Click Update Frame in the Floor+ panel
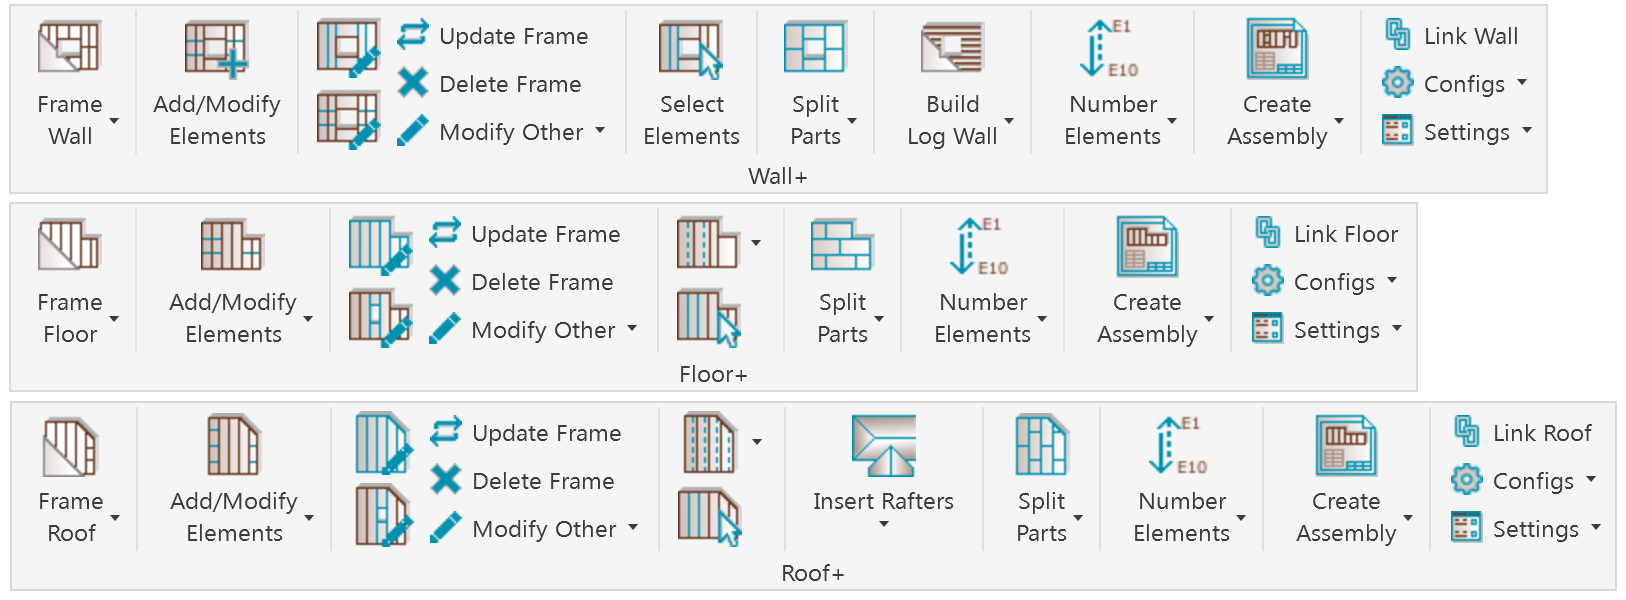The height and width of the screenshot is (600, 1626). (x=525, y=234)
